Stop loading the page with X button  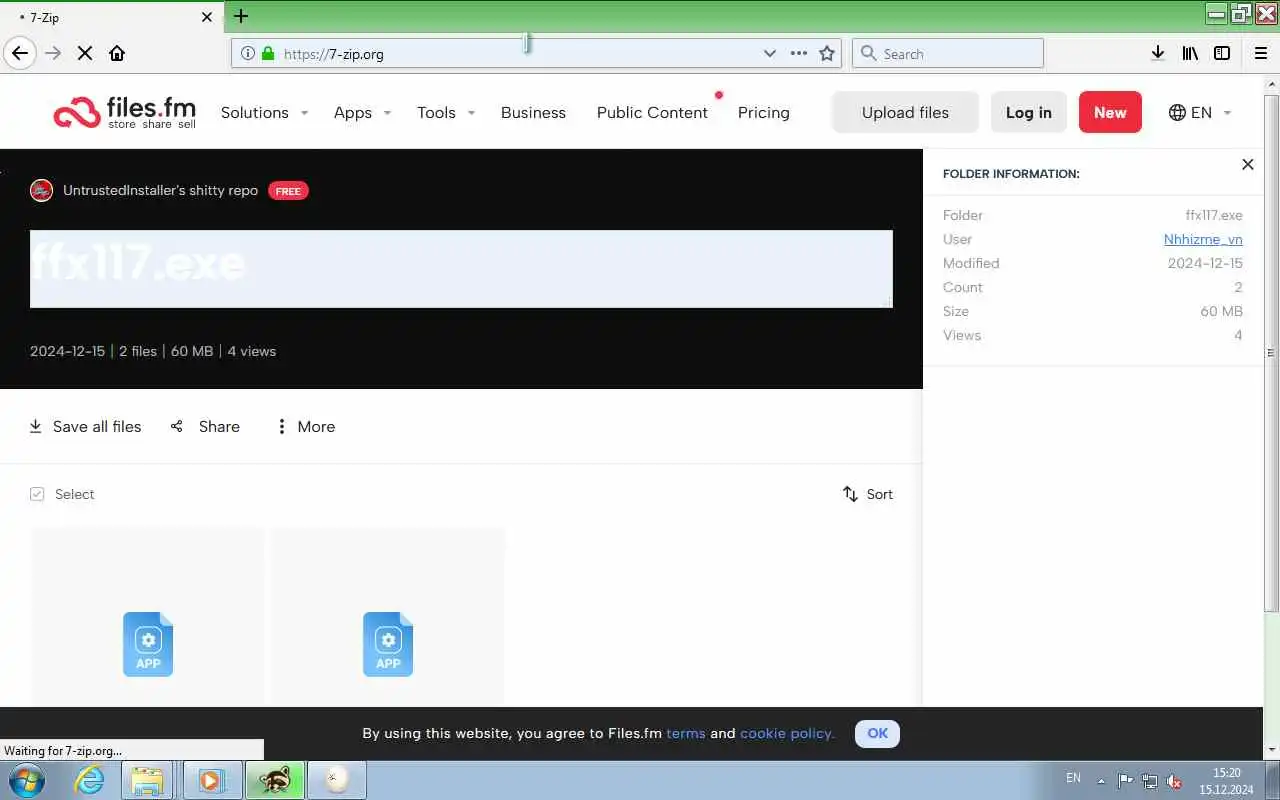(85, 53)
